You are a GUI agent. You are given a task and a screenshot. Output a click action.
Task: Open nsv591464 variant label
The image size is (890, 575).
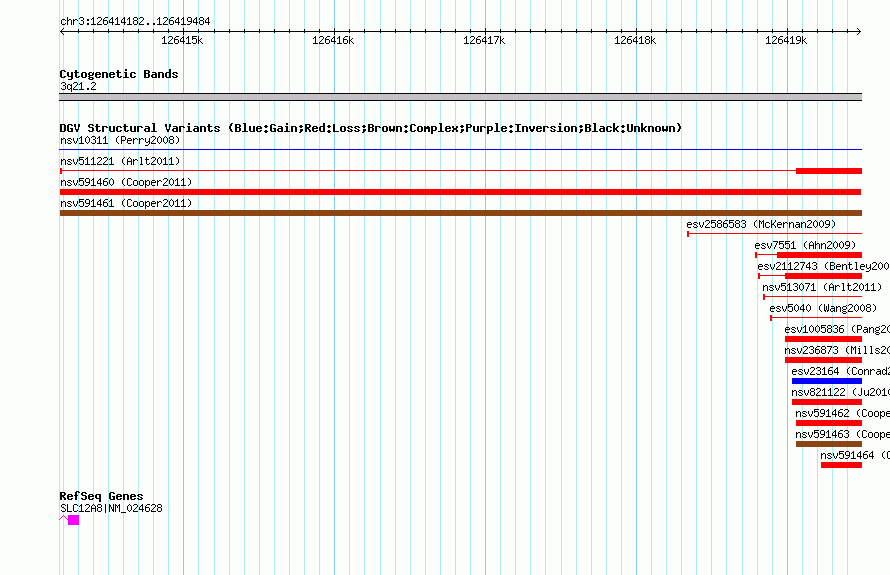click(x=855, y=455)
